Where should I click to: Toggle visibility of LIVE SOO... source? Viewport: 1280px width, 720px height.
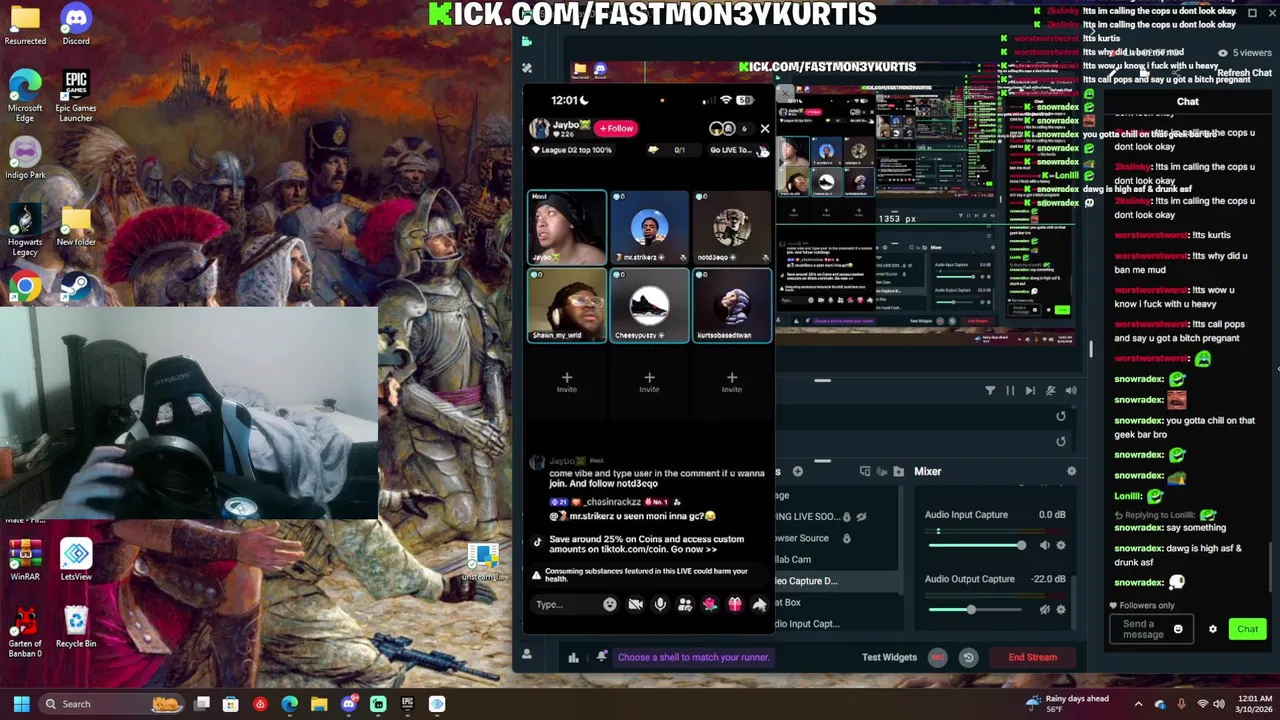tap(861, 516)
